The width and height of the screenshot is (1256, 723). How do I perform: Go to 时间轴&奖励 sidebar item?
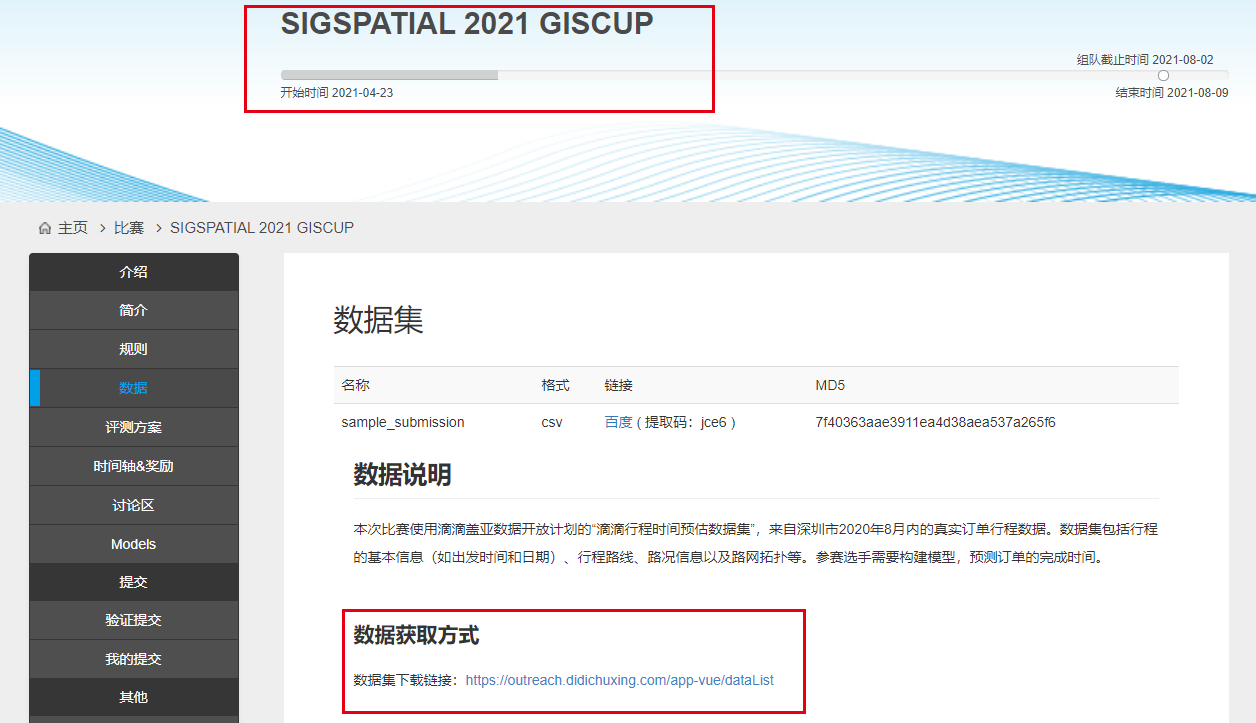134,466
